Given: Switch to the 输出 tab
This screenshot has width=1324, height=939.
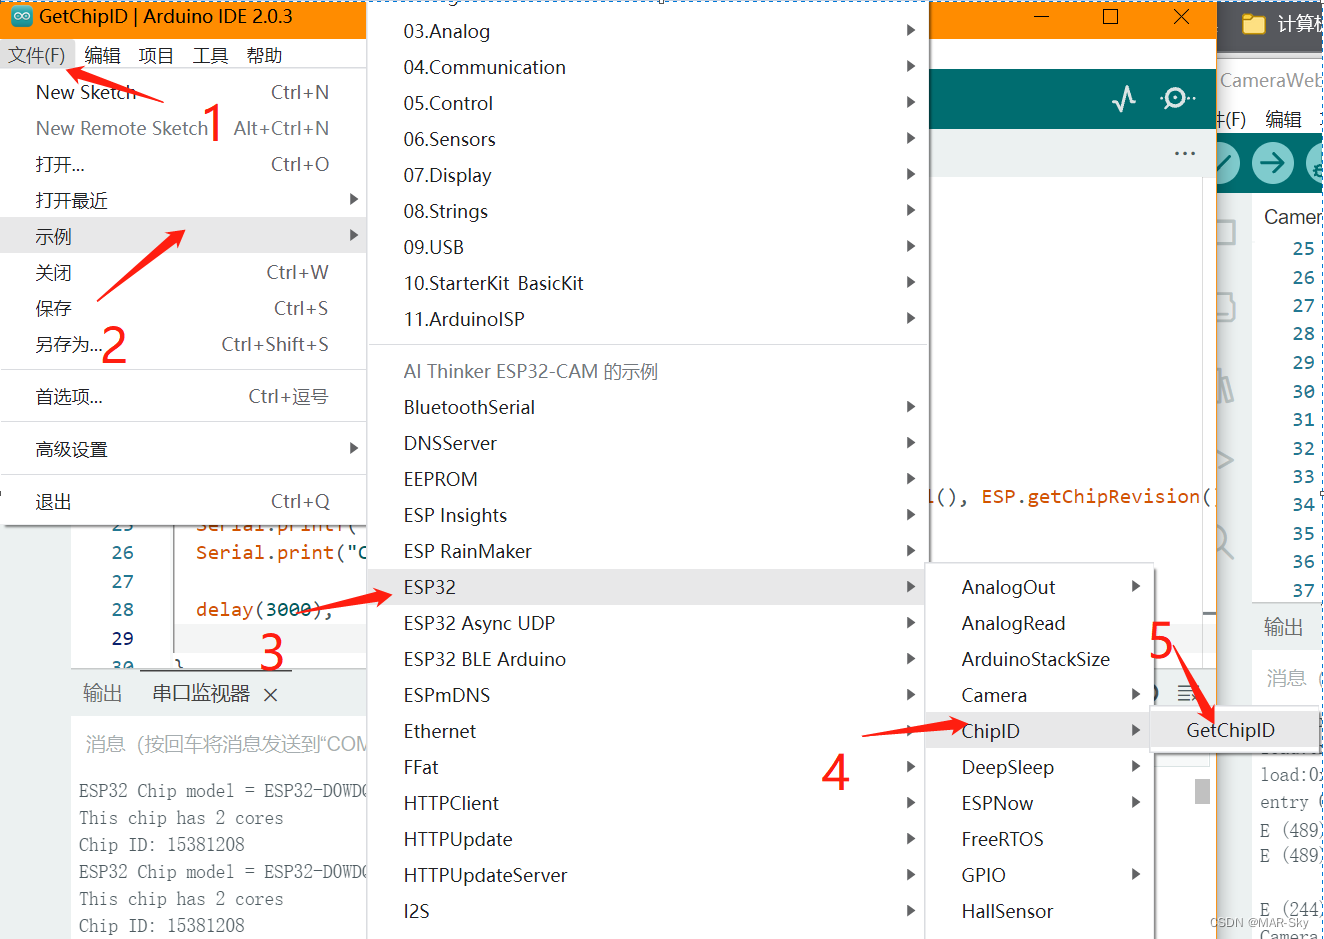Looking at the screenshot, I should click(x=102, y=693).
